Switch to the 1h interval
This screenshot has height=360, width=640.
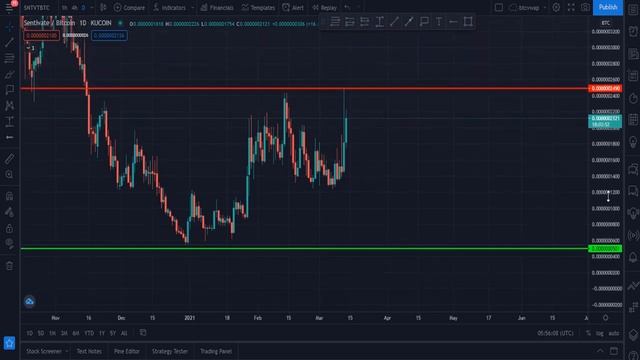point(64,7)
